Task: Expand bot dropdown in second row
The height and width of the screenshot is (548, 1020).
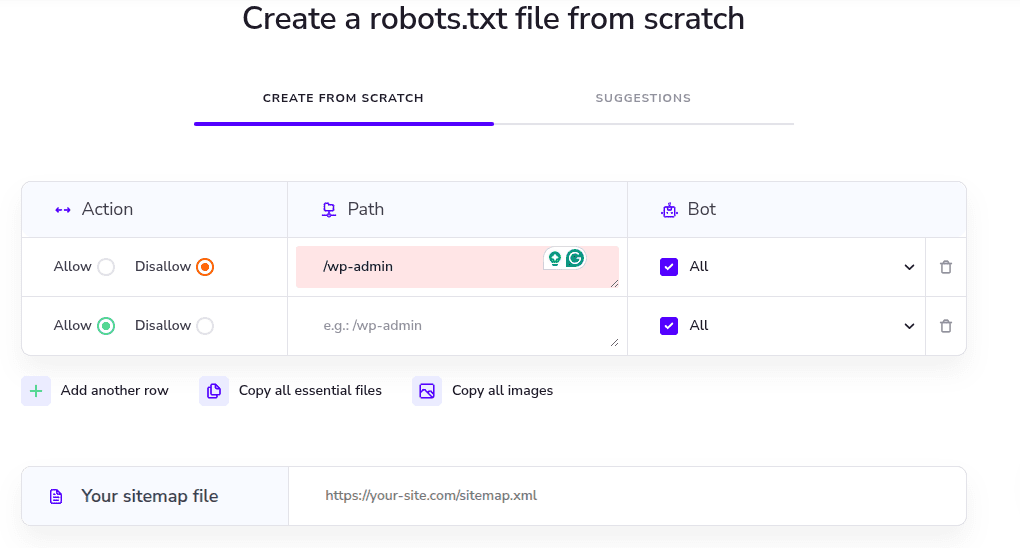Action: click(909, 326)
